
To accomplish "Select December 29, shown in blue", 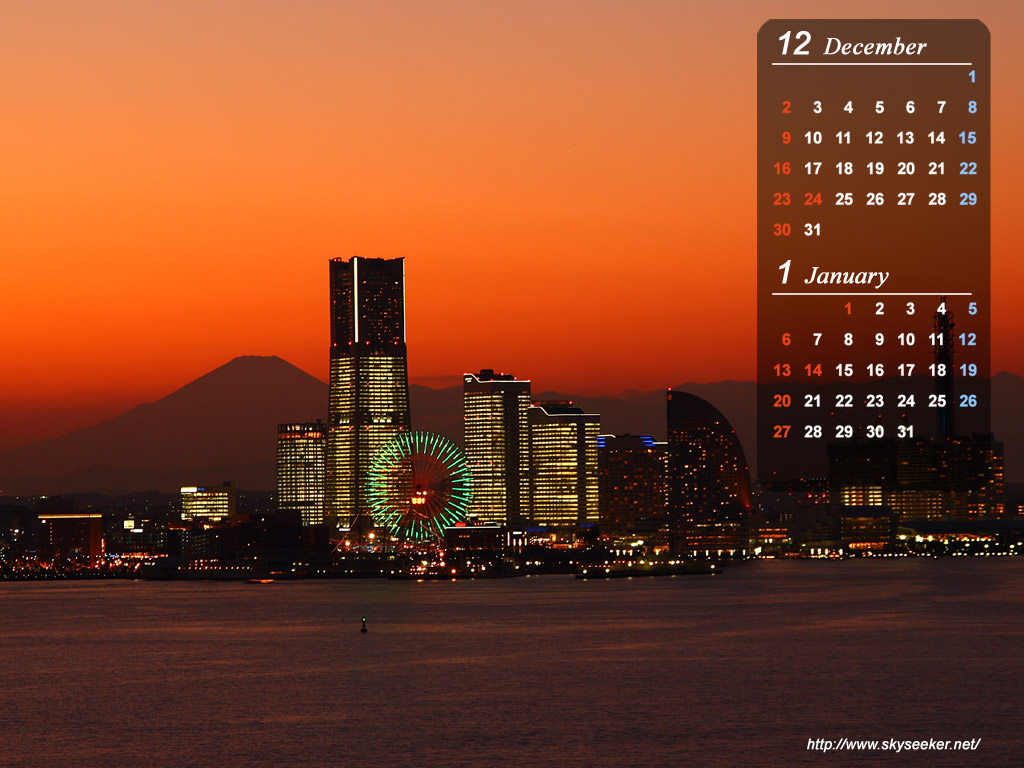I will tap(968, 199).
